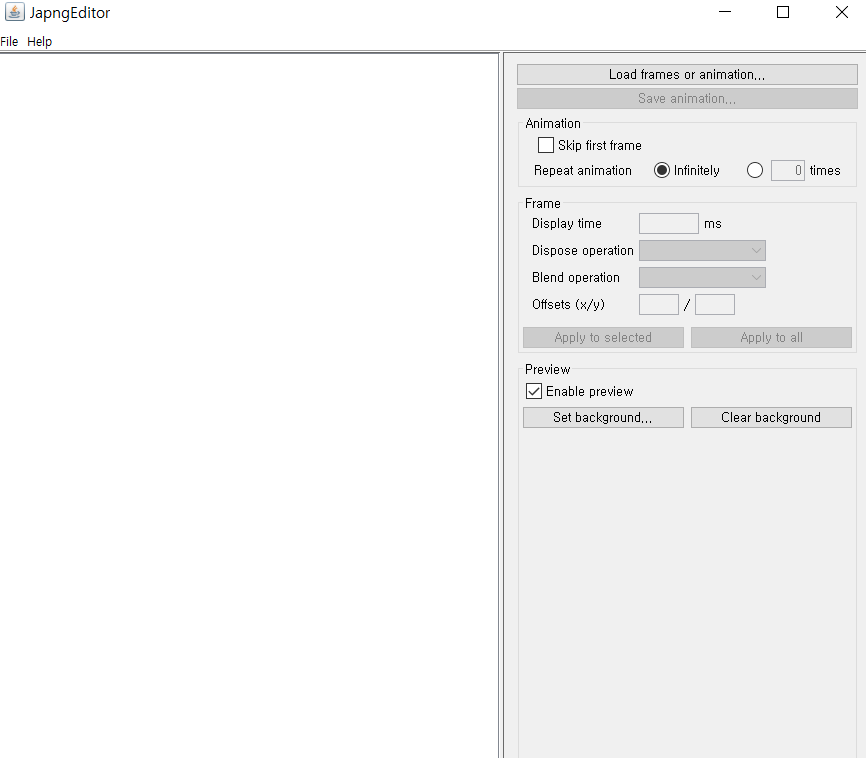Open the Help menu
The width and height of the screenshot is (866, 758).
39,41
